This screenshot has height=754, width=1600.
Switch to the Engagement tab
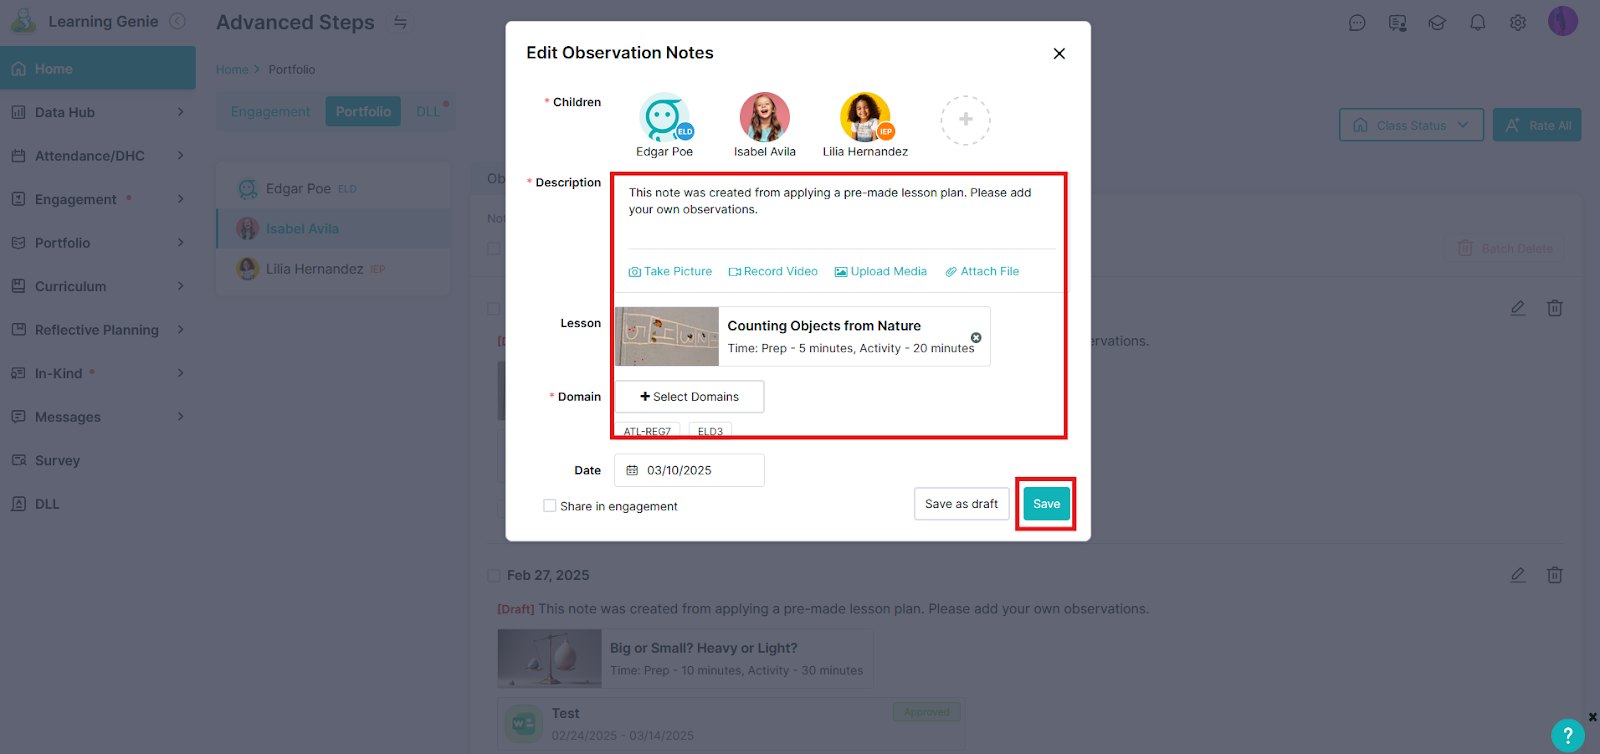[x=270, y=112]
